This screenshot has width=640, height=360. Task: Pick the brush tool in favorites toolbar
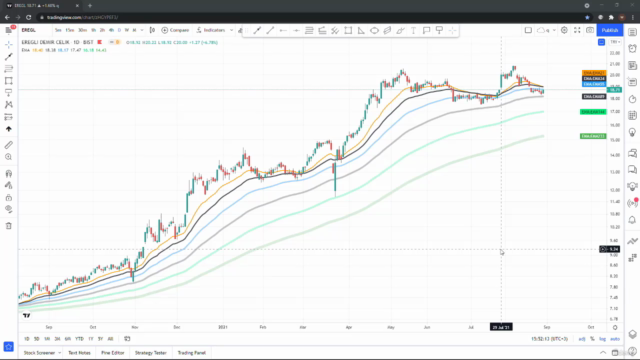[x=400, y=31]
